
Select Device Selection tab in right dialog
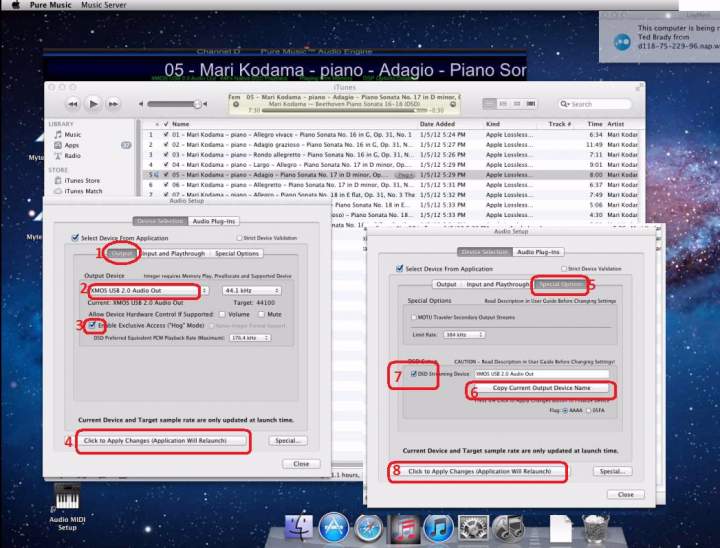[485, 252]
